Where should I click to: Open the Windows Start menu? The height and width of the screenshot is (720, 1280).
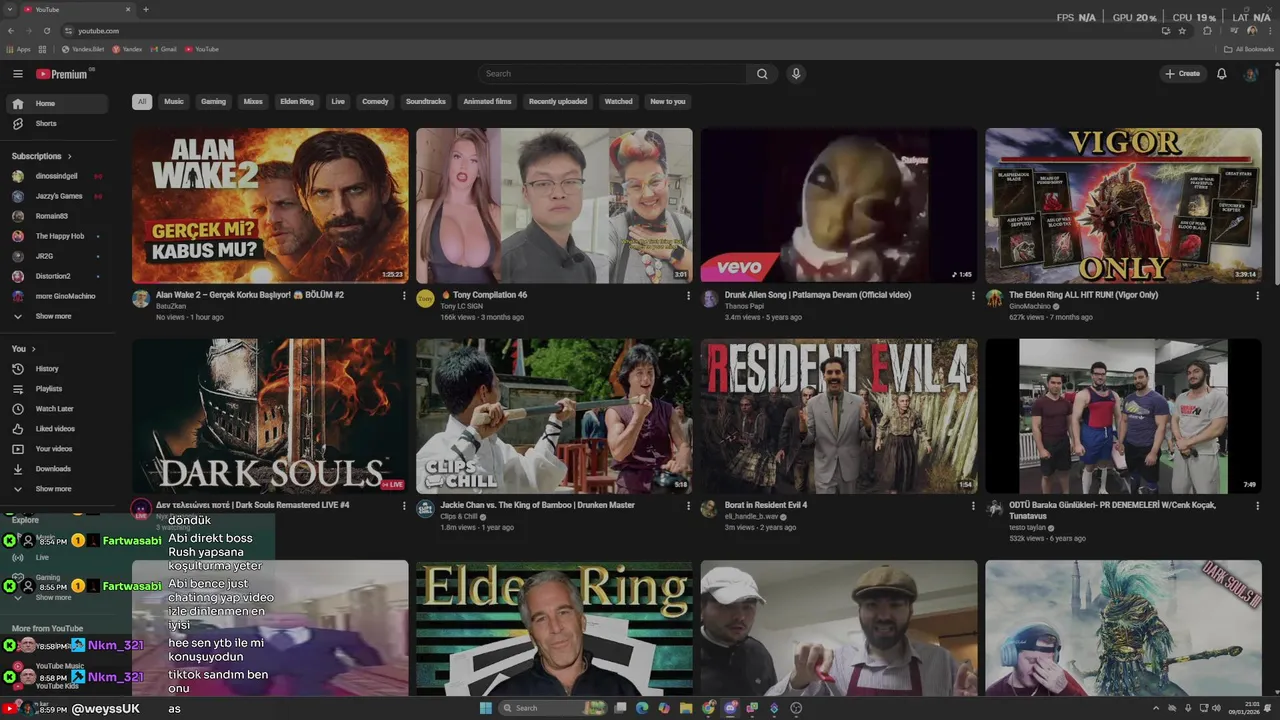pos(486,708)
